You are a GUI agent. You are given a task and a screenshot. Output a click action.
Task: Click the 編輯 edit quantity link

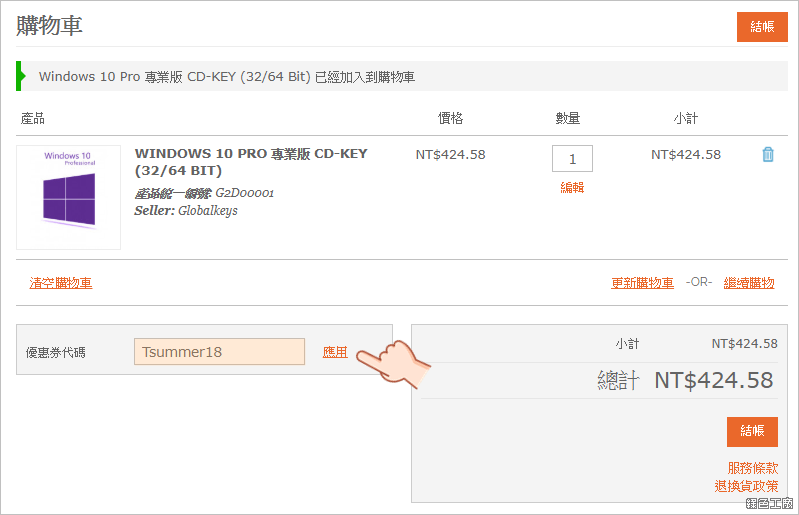[x=572, y=188]
